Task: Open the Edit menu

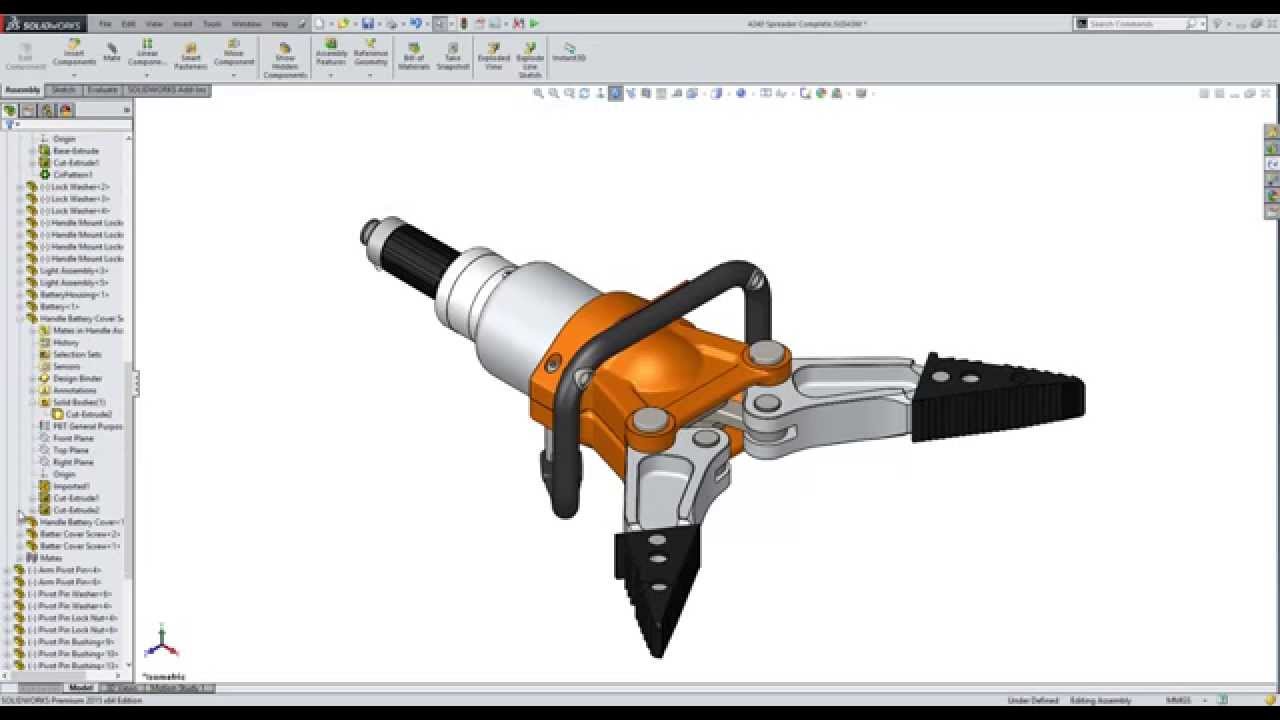Action: pyautogui.click(x=129, y=23)
